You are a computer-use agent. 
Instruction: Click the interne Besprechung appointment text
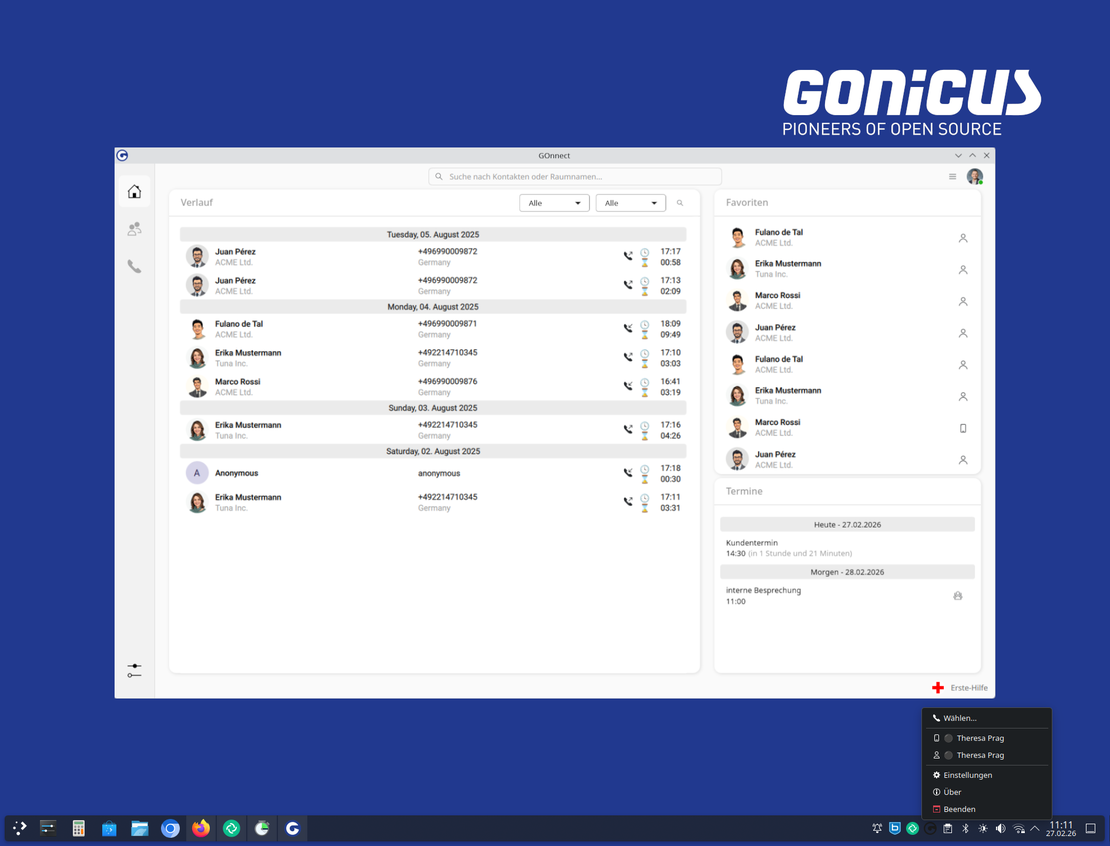763,590
